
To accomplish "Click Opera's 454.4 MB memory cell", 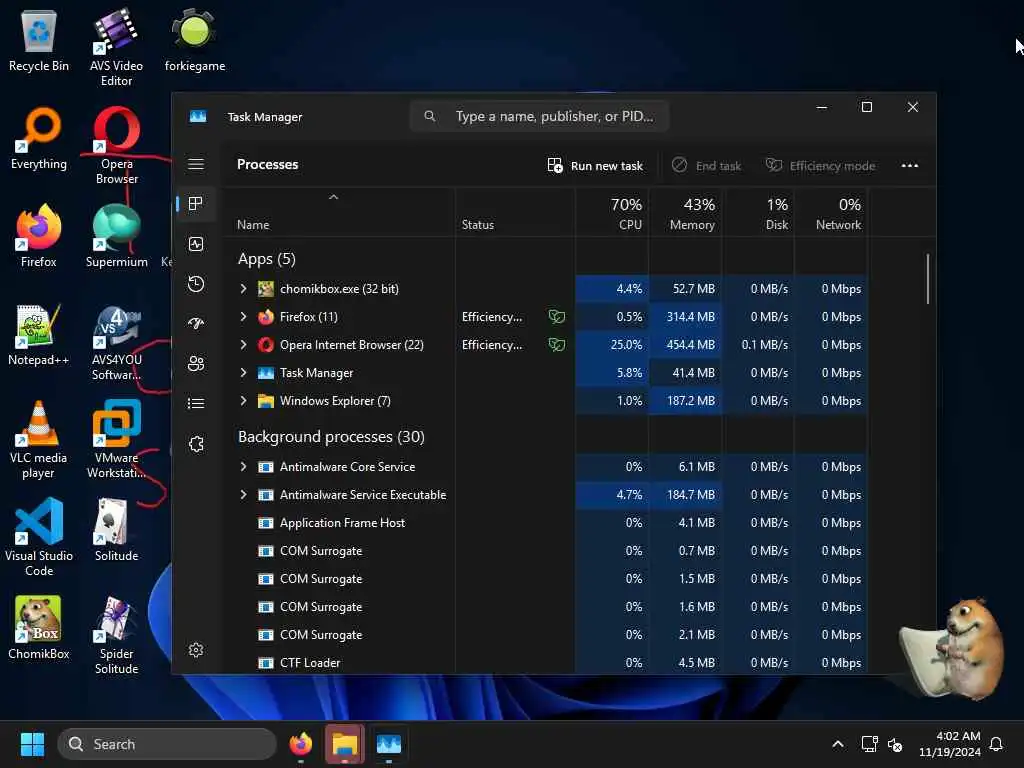I will 685,344.
